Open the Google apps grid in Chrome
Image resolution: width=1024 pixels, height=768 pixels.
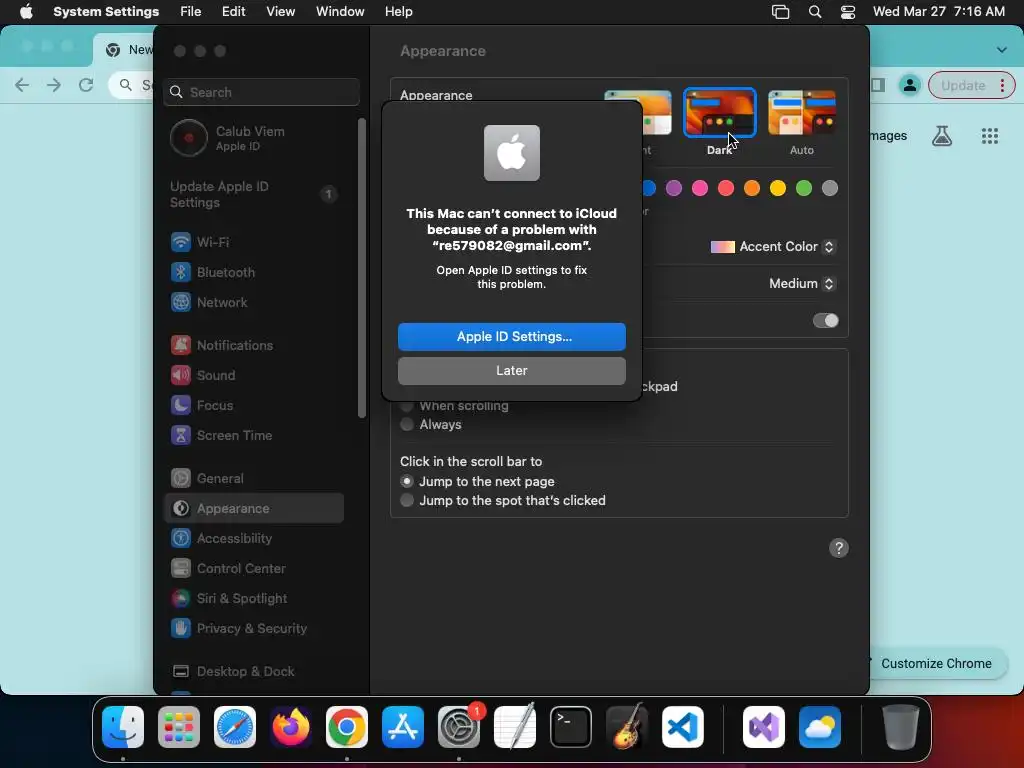pos(989,136)
